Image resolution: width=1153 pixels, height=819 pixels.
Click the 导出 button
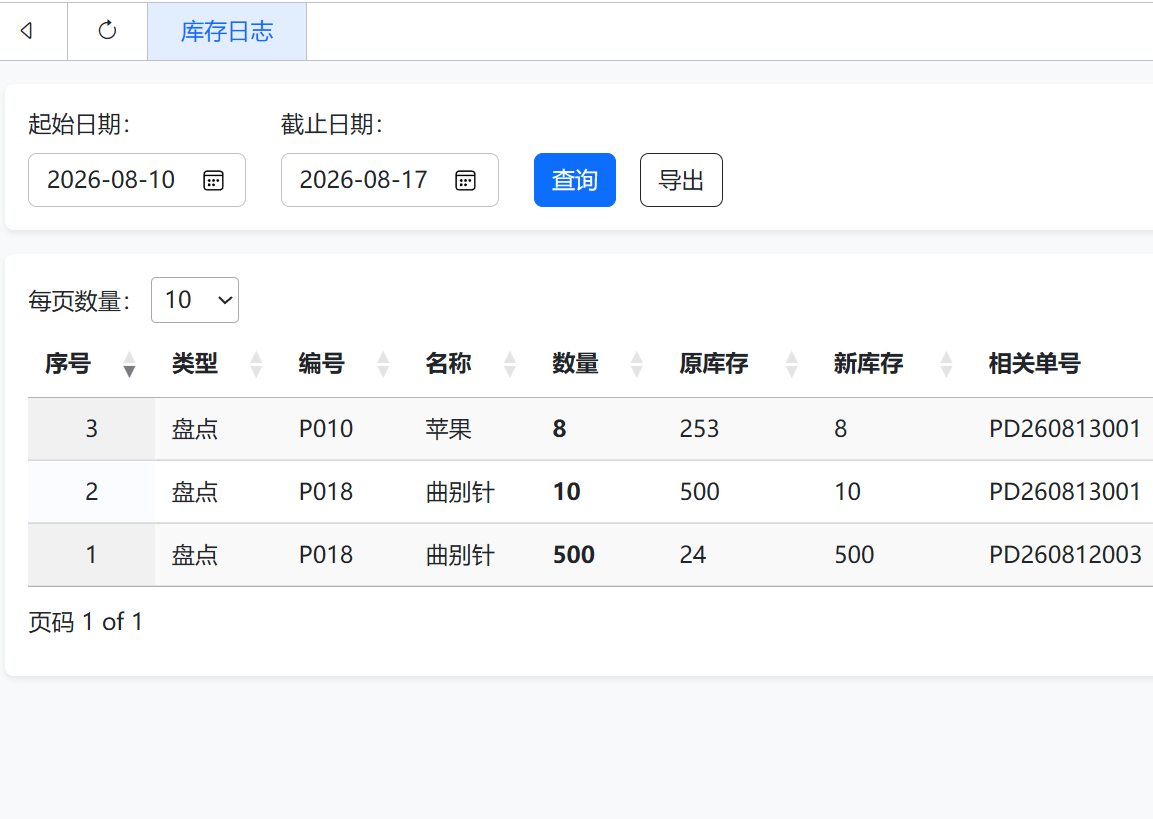pos(681,180)
